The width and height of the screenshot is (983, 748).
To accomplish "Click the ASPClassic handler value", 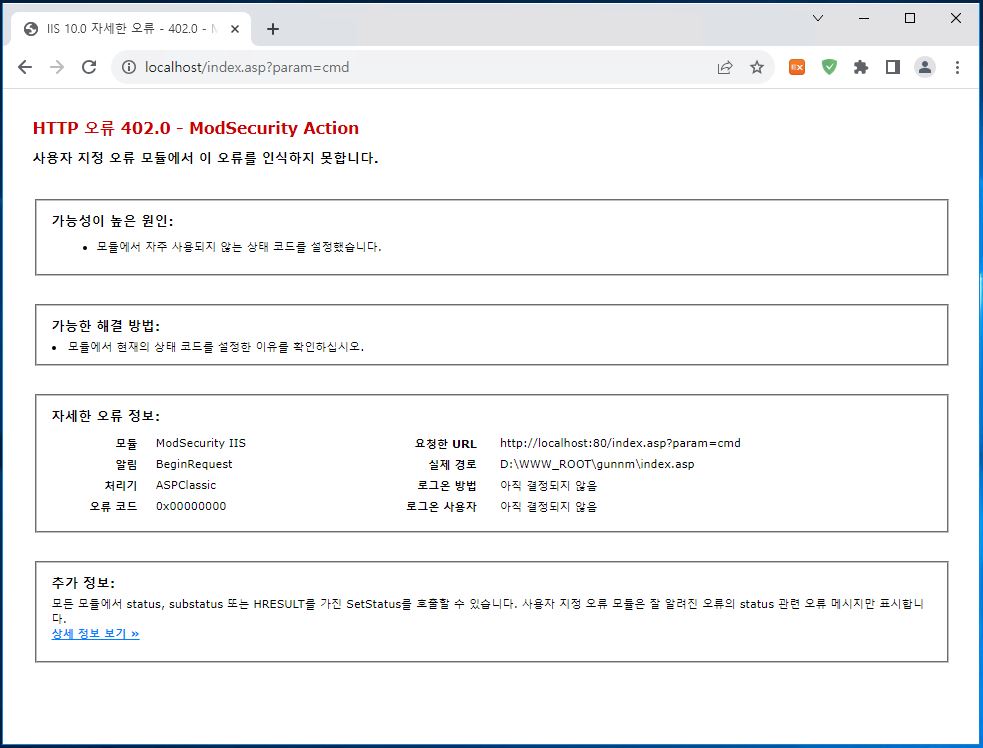I will point(186,485).
